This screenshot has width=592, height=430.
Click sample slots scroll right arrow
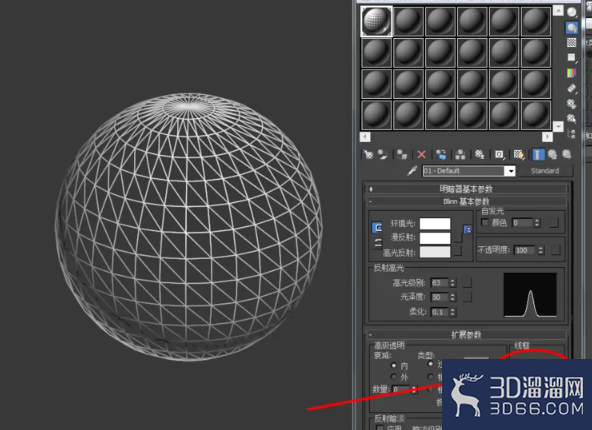pos(547,137)
